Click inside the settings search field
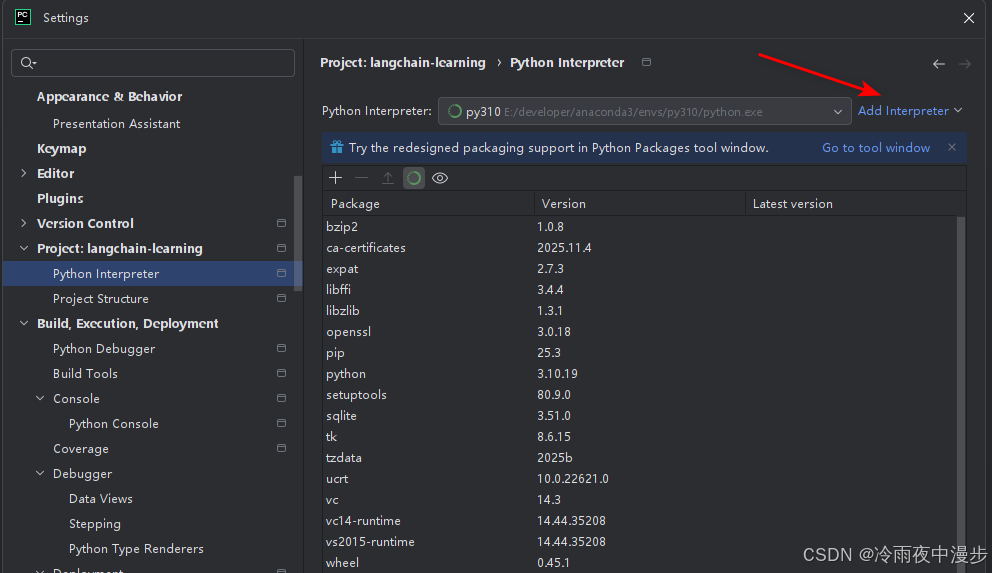992x573 pixels. pos(153,63)
